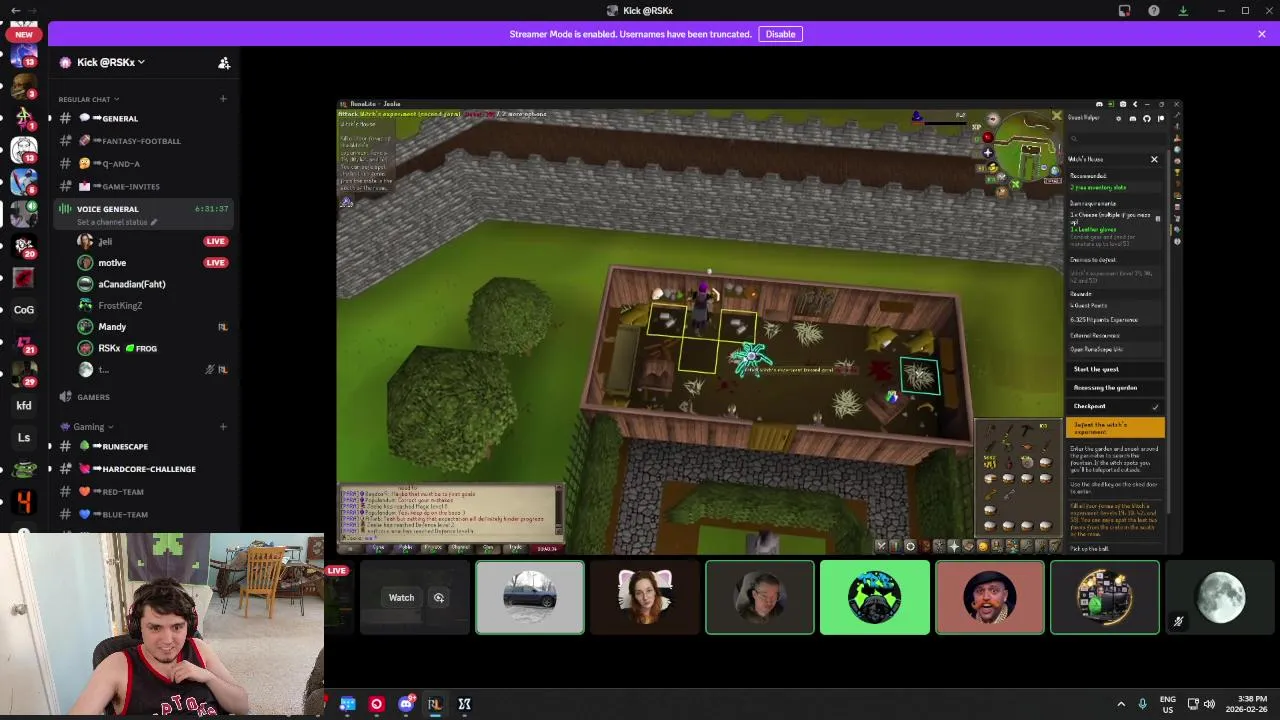Show hidden system tray icons
This screenshot has height=720, width=1280.
tap(1121, 704)
